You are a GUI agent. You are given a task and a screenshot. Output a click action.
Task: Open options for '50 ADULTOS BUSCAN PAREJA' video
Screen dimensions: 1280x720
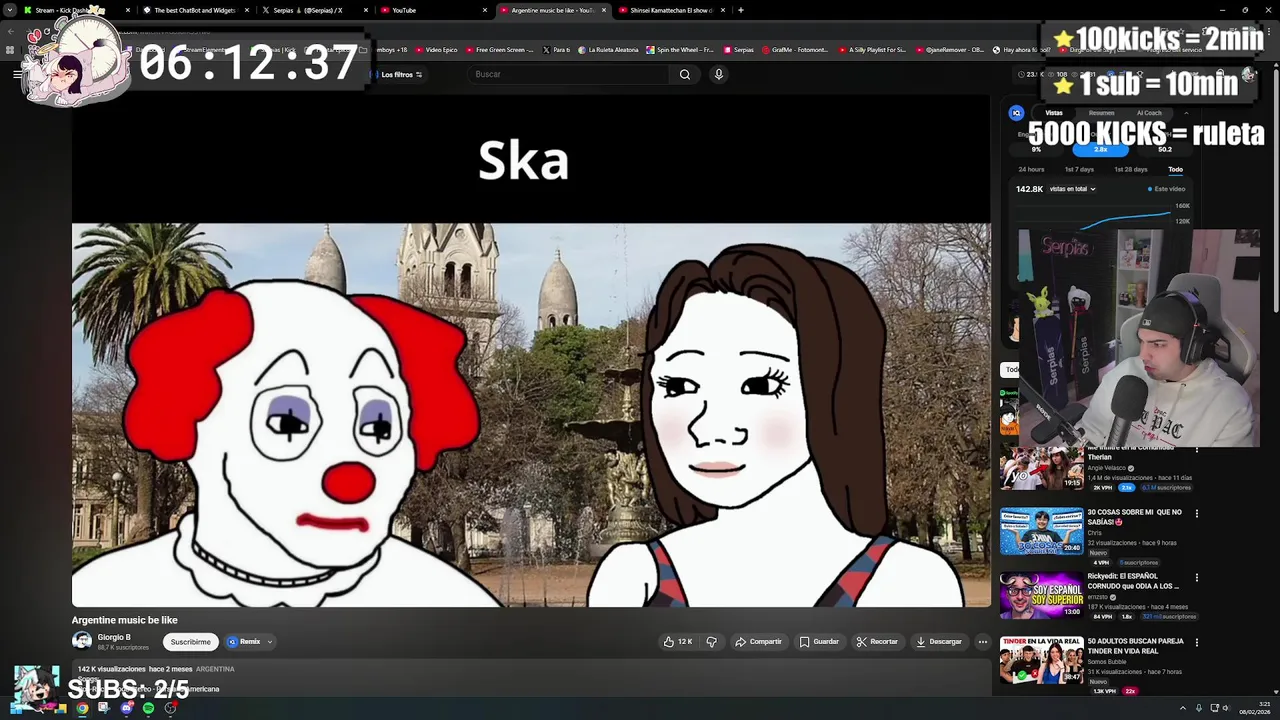coord(1196,643)
